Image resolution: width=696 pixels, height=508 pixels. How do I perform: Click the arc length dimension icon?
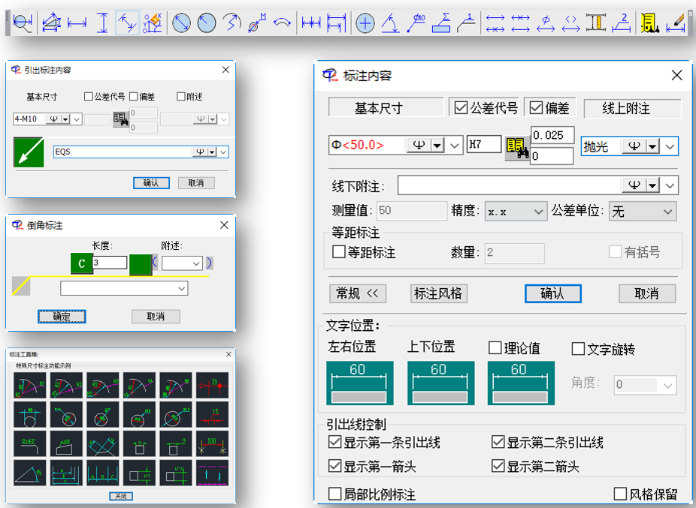pyautogui.click(x=282, y=22)
